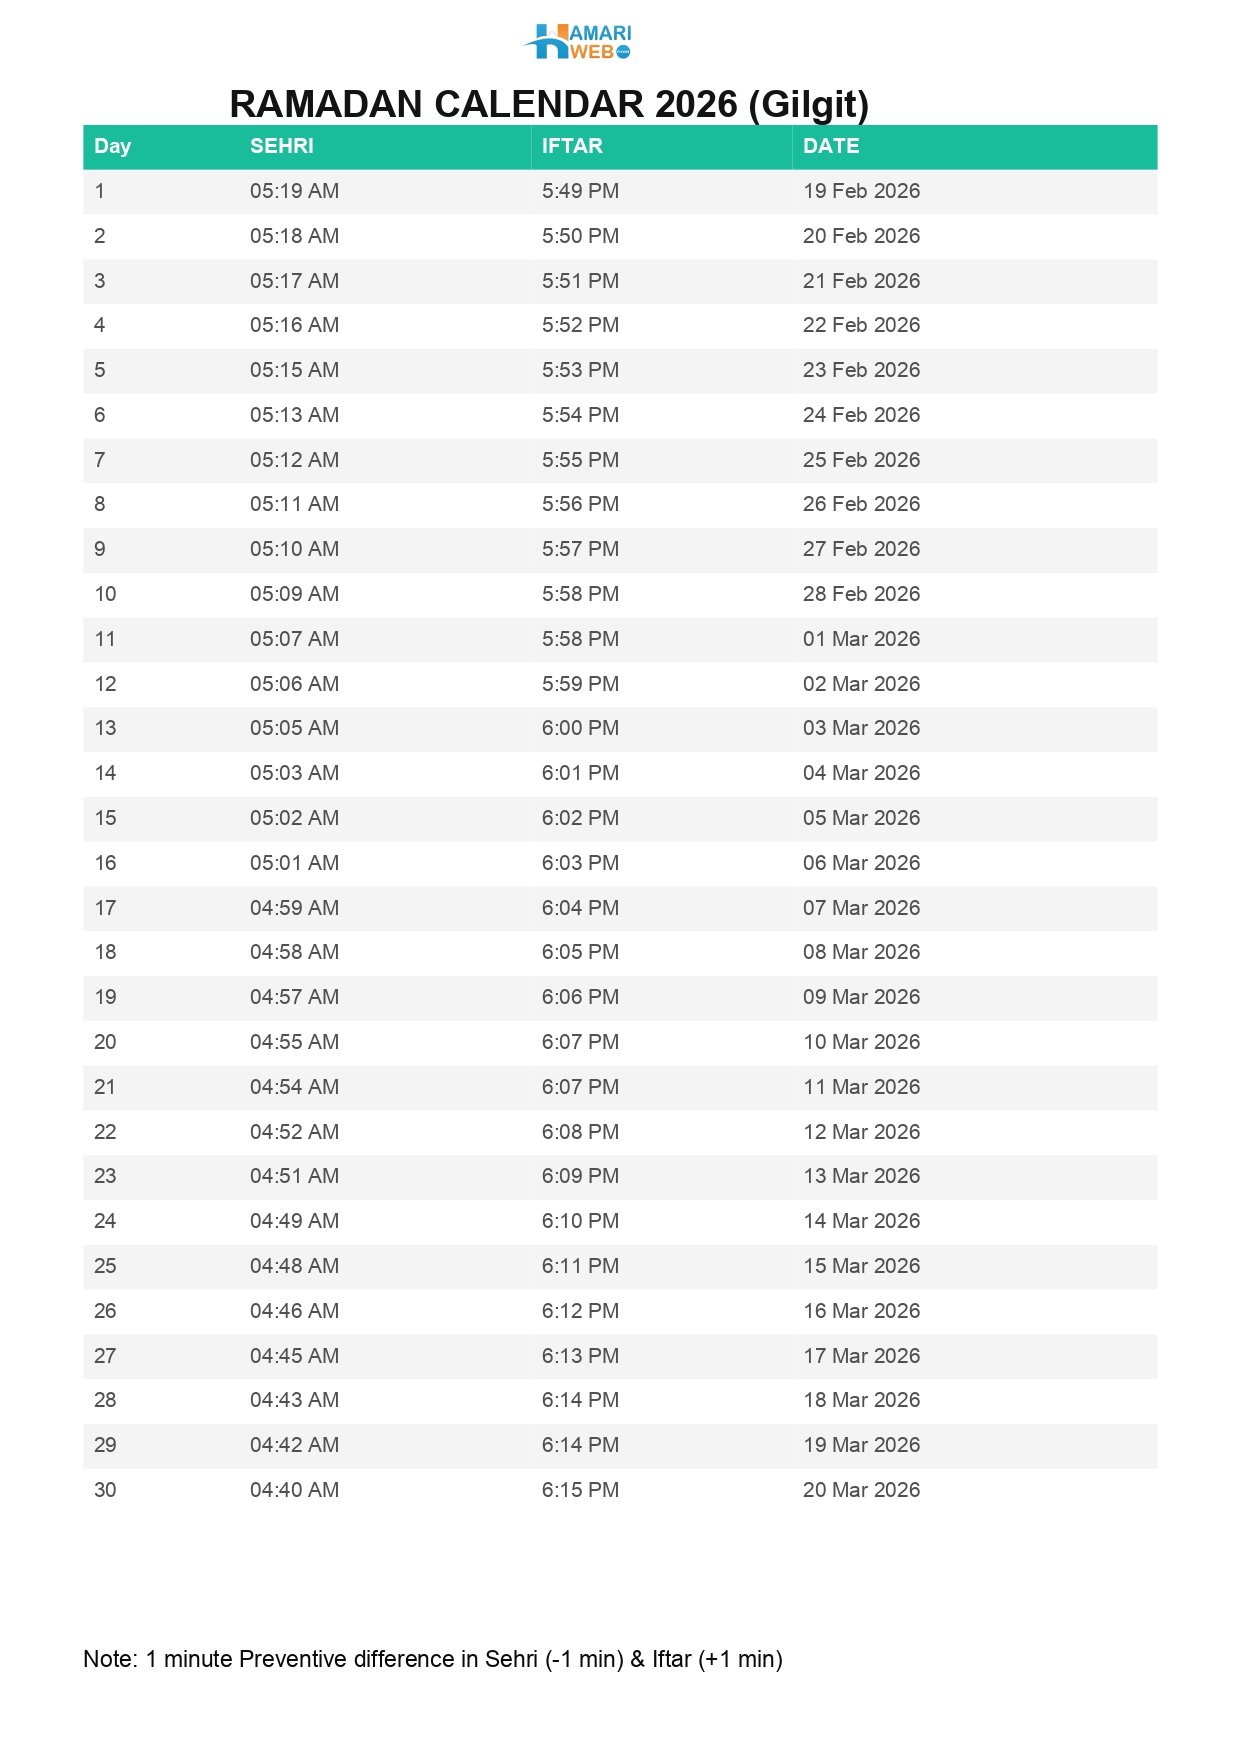Select the Day column header
This screenshot has height=1754, width=1241.
click(112, 146)
